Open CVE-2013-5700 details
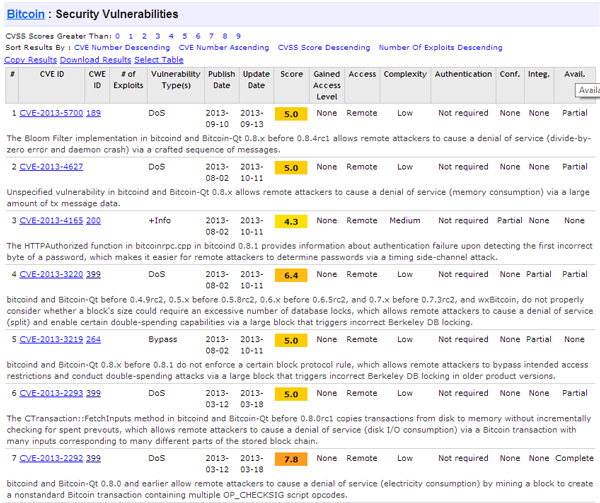Image resolution: width=600 pixels, height=503 pixels. pyautogui.click(x=51, y=114)
